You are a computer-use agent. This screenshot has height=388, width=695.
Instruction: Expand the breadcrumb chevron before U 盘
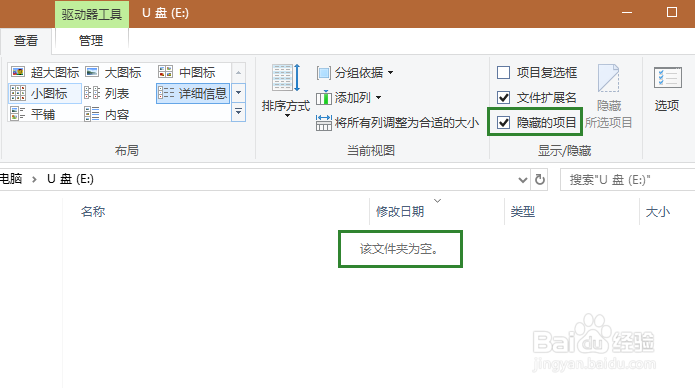[34, 180]
